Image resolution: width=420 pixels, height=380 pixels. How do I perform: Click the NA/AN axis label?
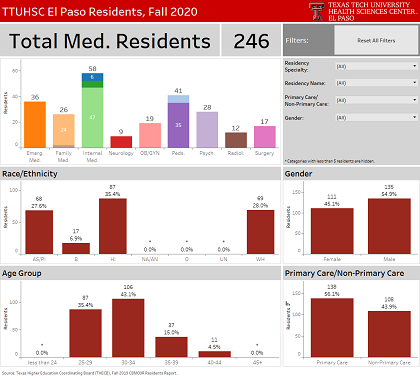(x=150, y=259)
